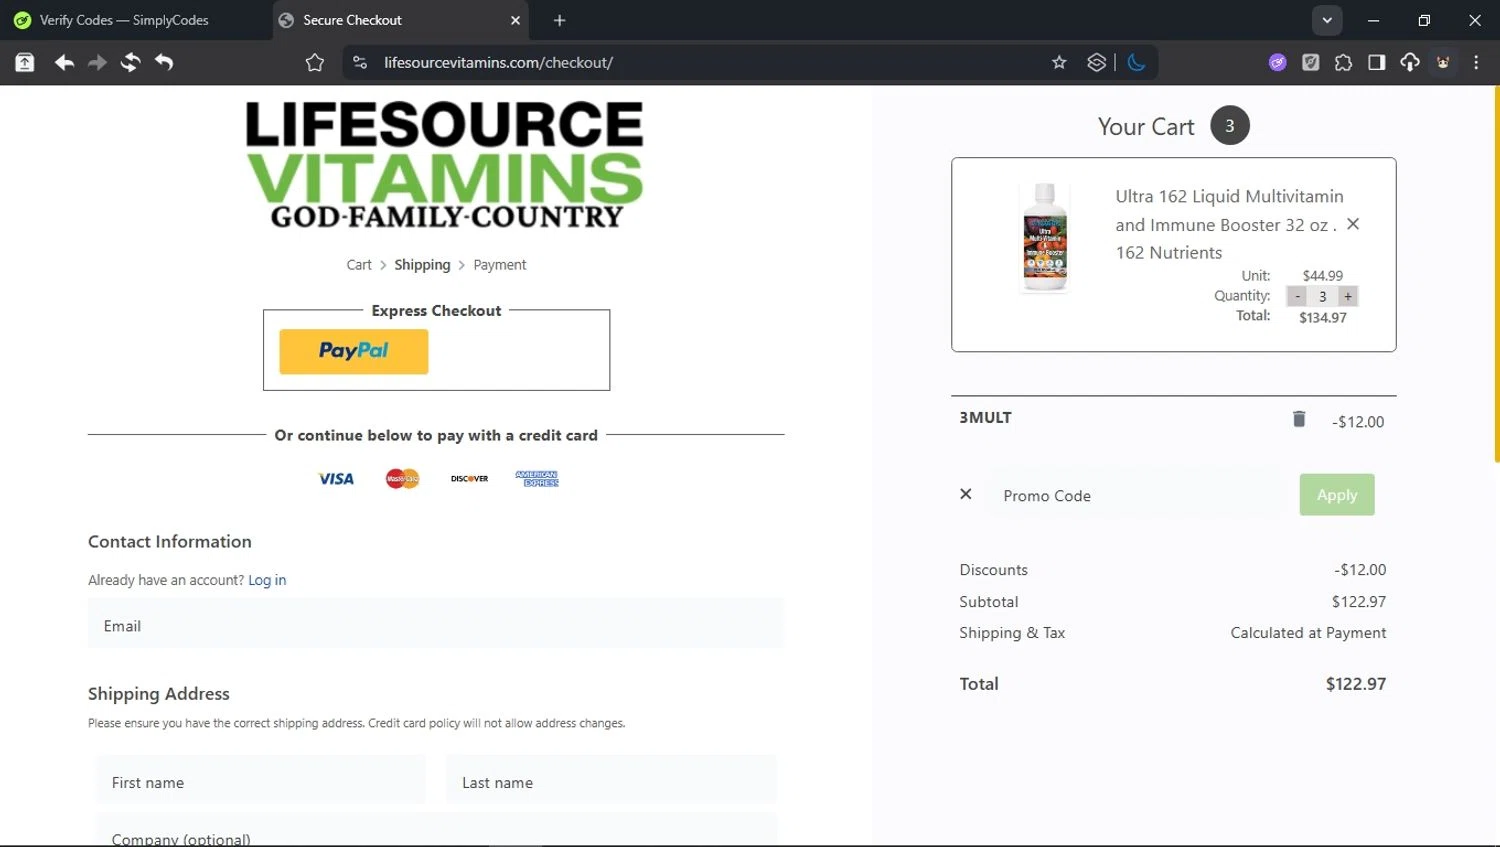
Task: Reload the page with the refresh icon
Action: click(x=130, y=63)
